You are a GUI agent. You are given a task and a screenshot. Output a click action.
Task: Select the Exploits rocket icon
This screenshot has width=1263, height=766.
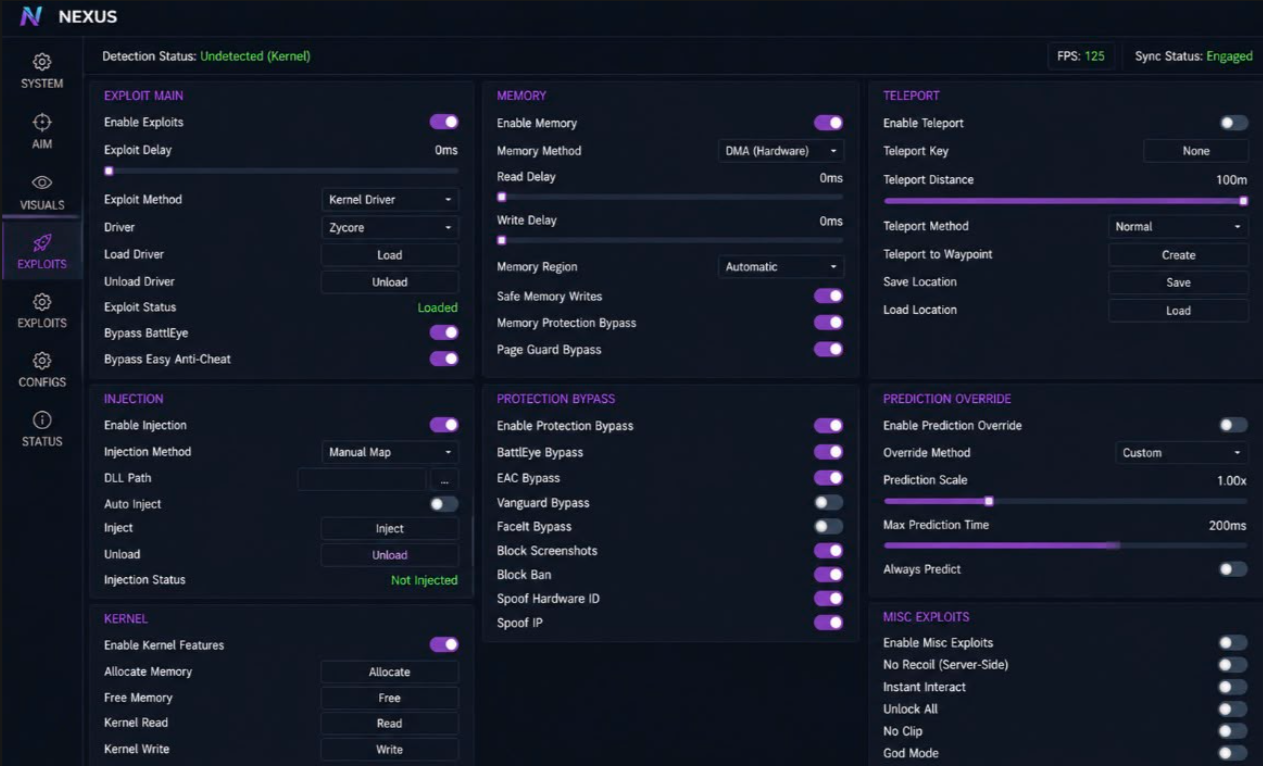pyautogui.click(x=42, y=242)
